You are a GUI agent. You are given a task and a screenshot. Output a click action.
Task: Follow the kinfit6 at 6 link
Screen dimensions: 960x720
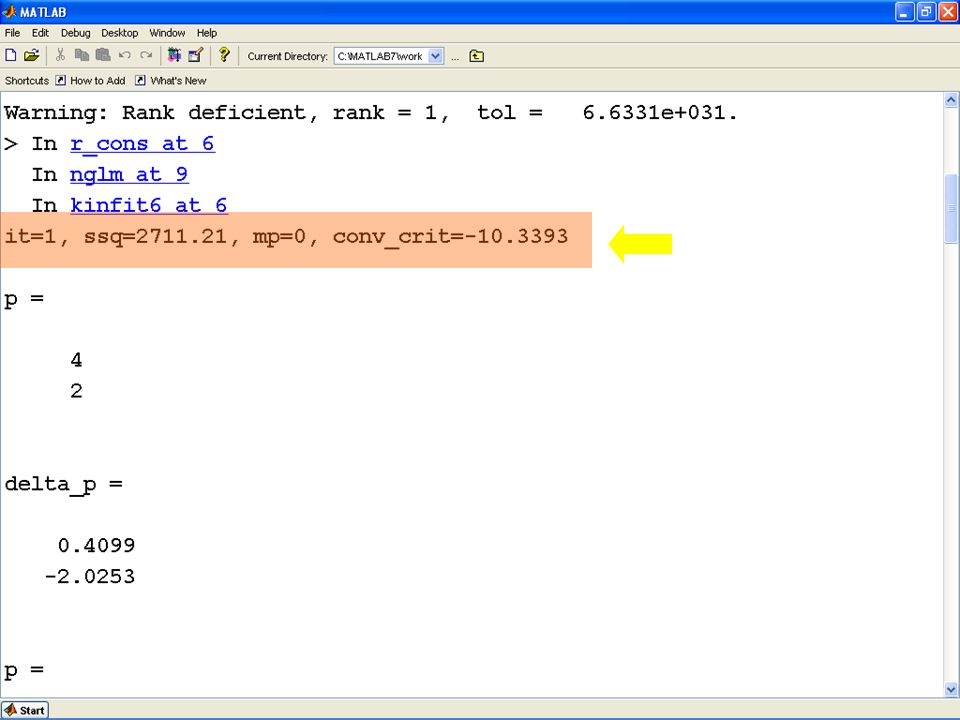(149, 206)
